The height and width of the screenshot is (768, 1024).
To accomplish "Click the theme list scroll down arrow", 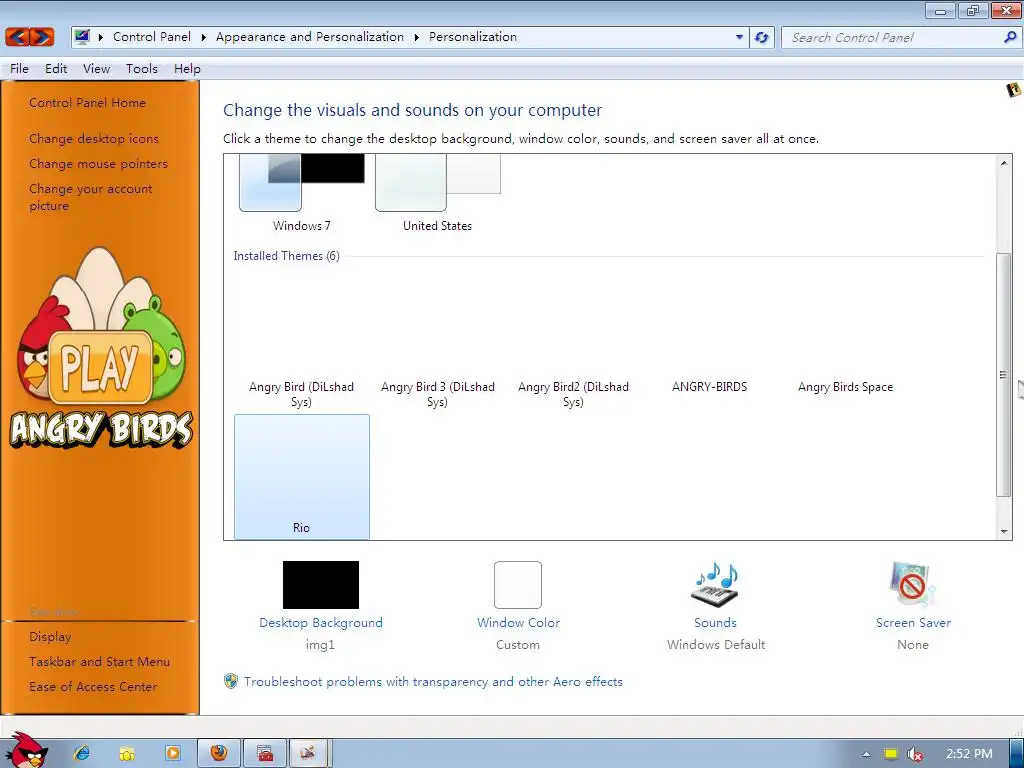I will pyautogui.click(x=1004, y=532).
